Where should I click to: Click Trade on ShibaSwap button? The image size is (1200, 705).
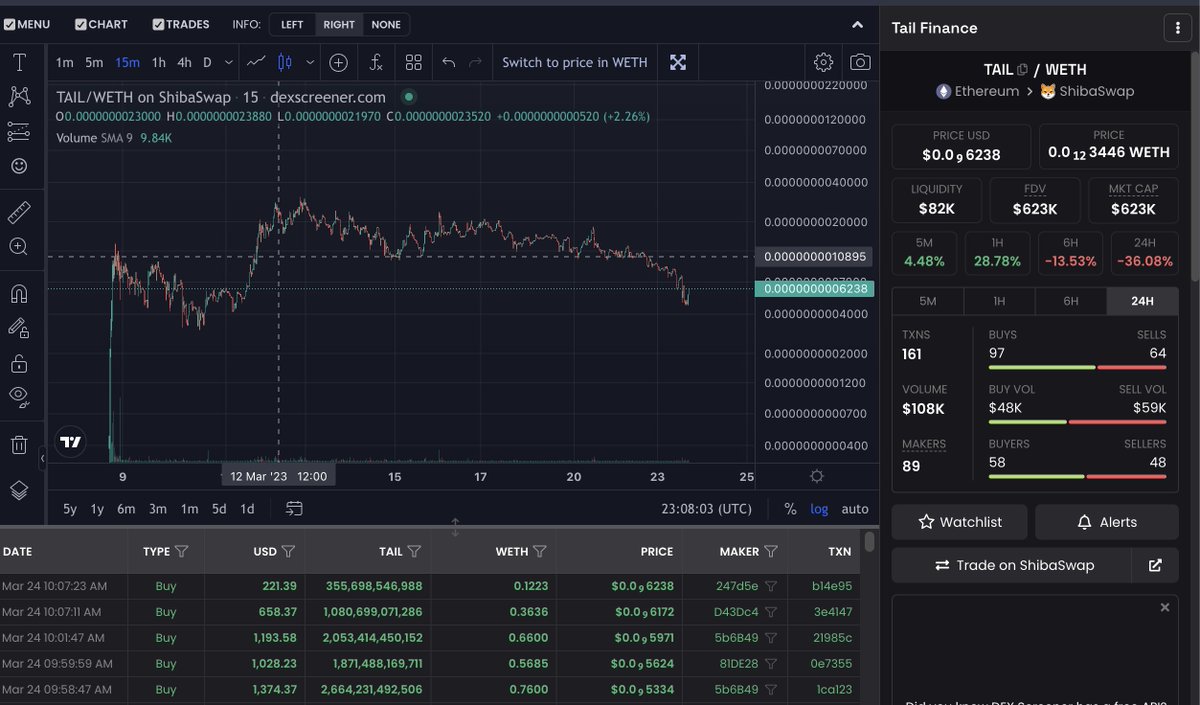[1012, 565]
